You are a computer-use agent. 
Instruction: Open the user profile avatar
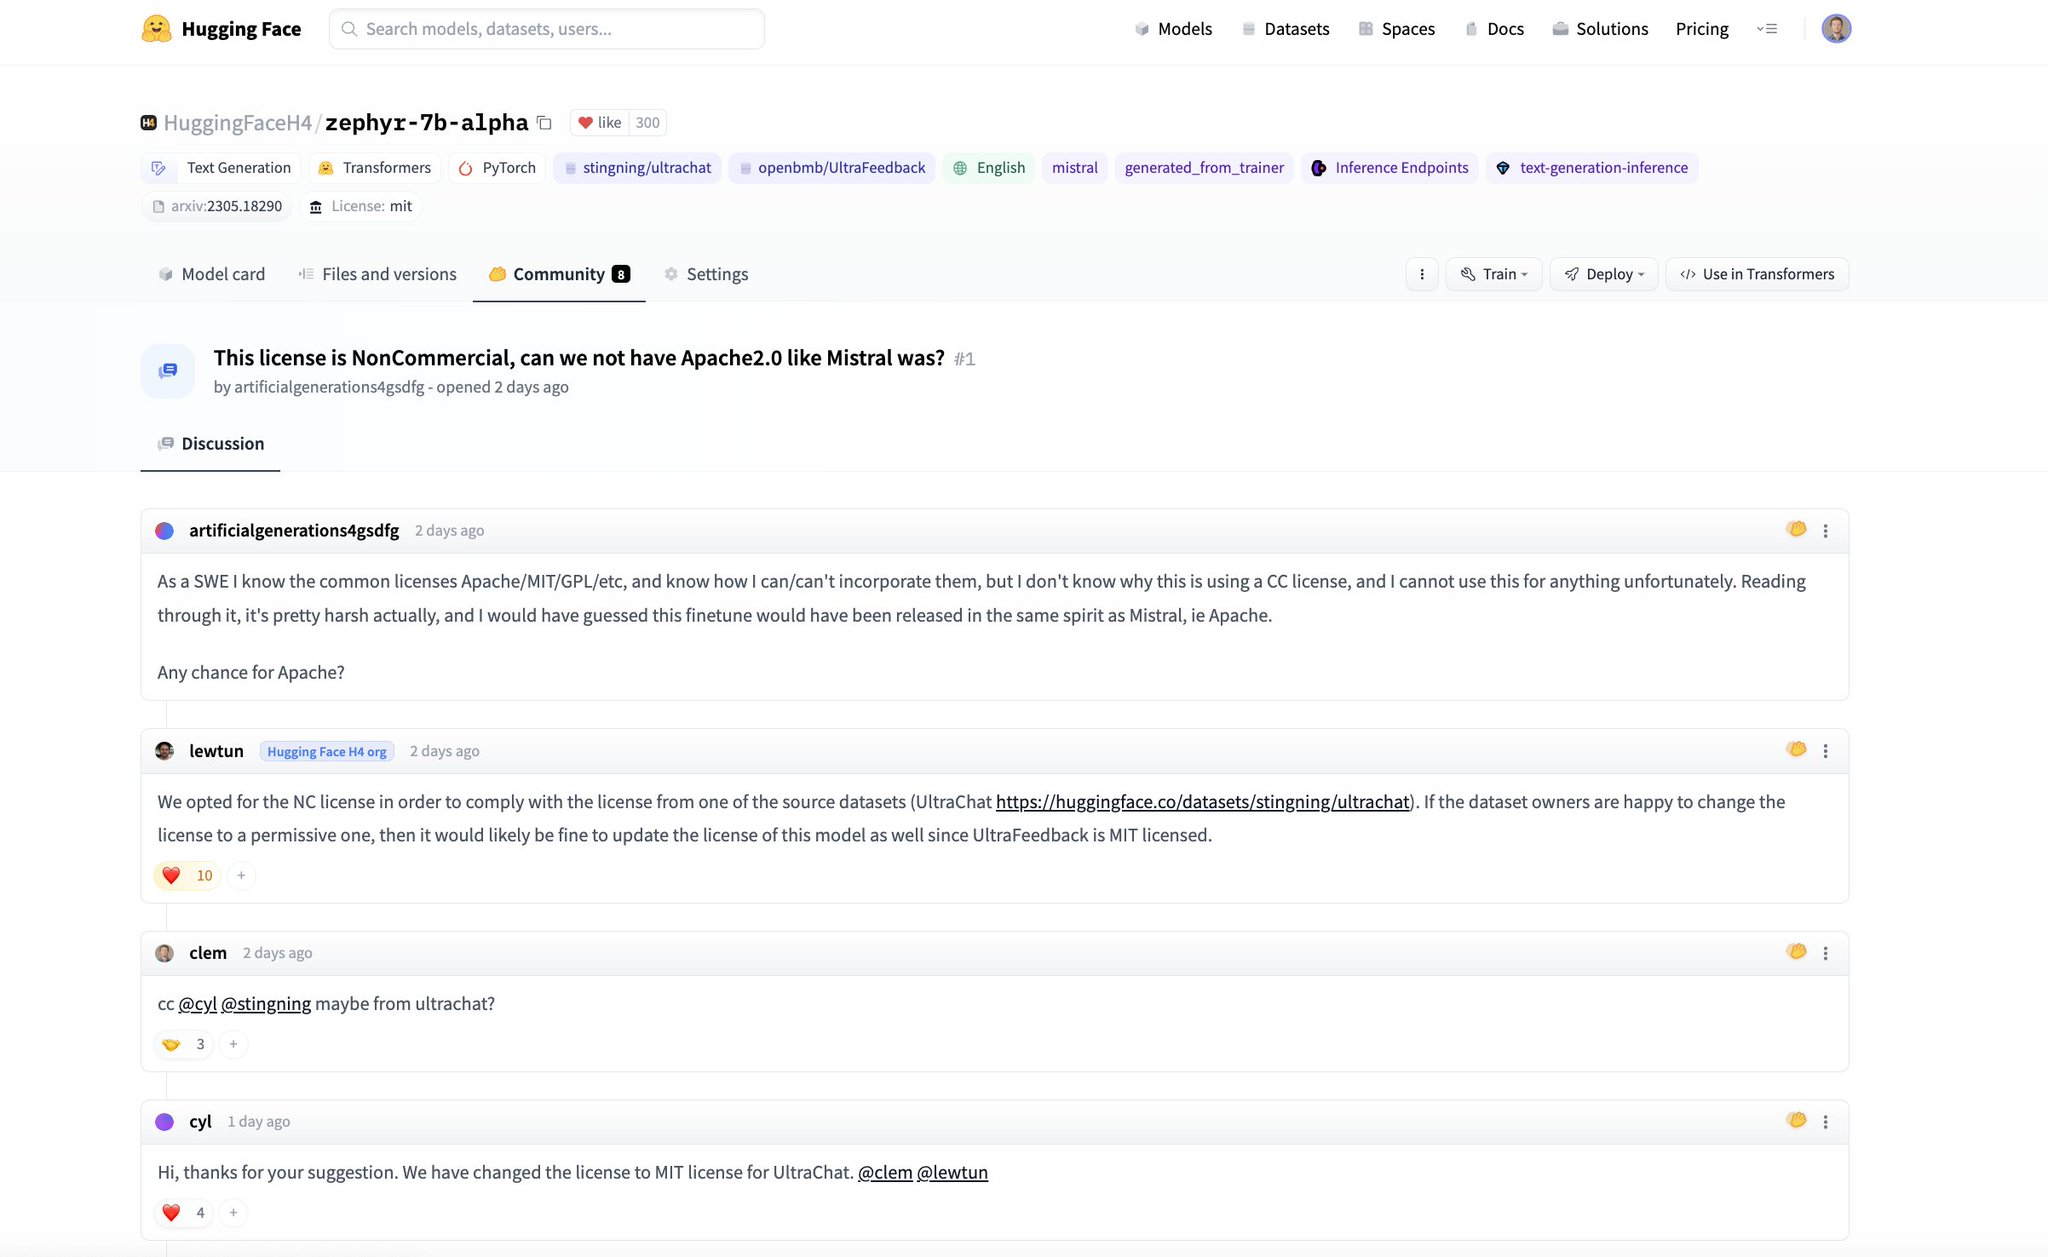click(1836, 29)
